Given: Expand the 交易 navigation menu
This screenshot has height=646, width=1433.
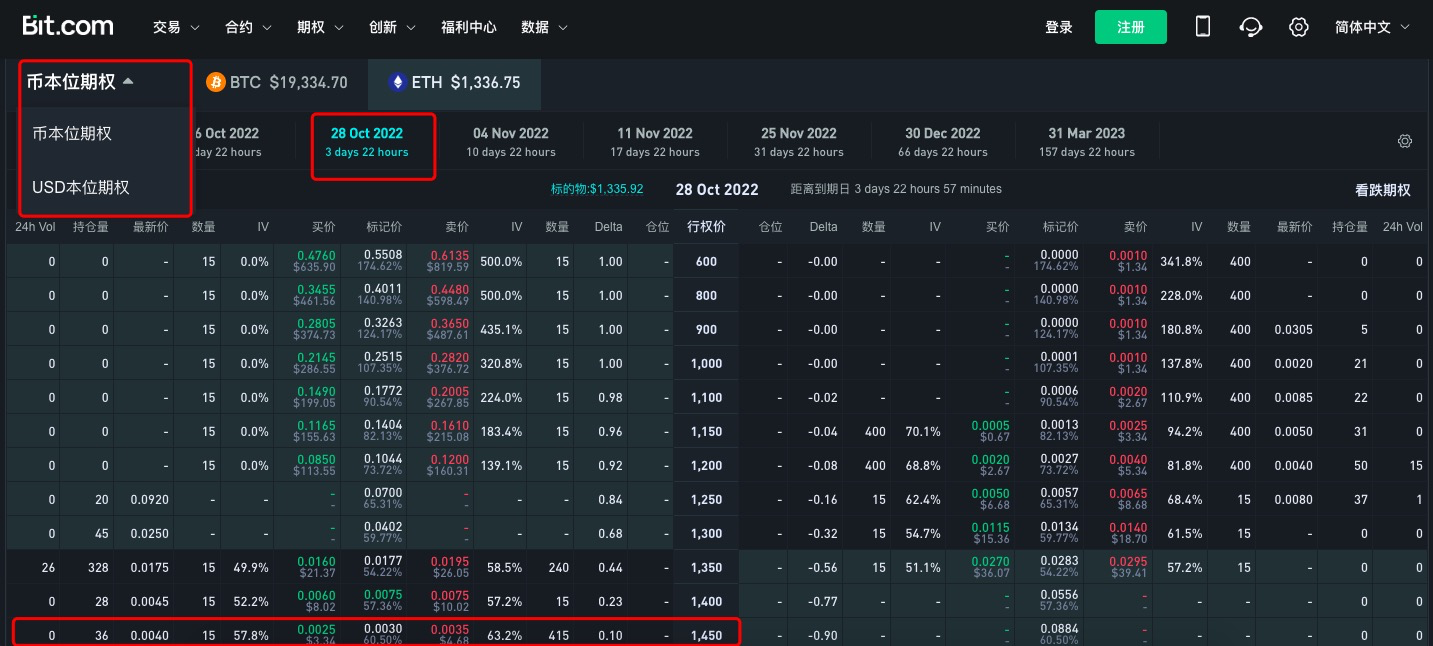Looking at the screenshot, I should [x=176, y=28].
